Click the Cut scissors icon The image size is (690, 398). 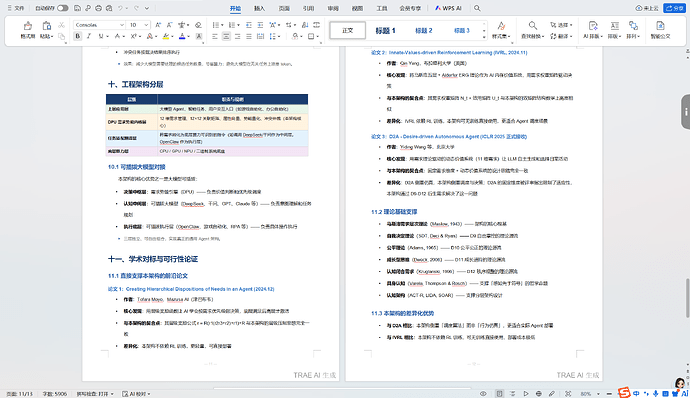pyautogui.click(x=62, y=25)
